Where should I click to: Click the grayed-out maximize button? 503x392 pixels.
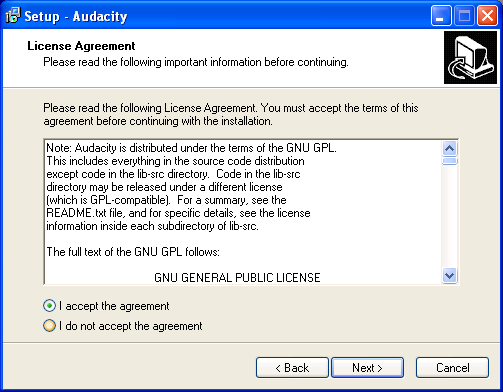(464, 16)
